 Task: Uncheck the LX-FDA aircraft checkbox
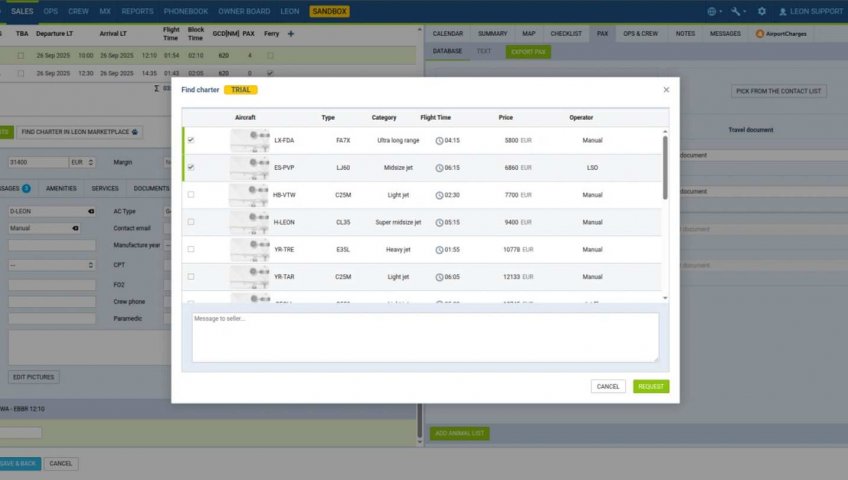pos(191,140)
